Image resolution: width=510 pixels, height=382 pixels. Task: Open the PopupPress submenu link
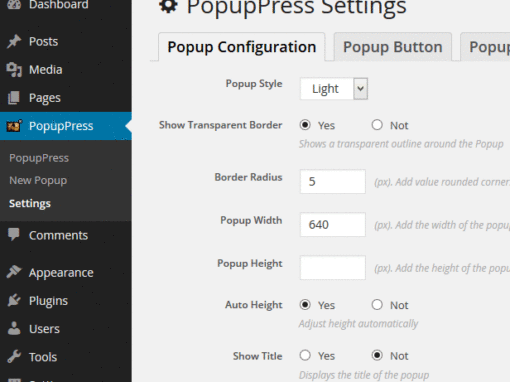[39, 158]
